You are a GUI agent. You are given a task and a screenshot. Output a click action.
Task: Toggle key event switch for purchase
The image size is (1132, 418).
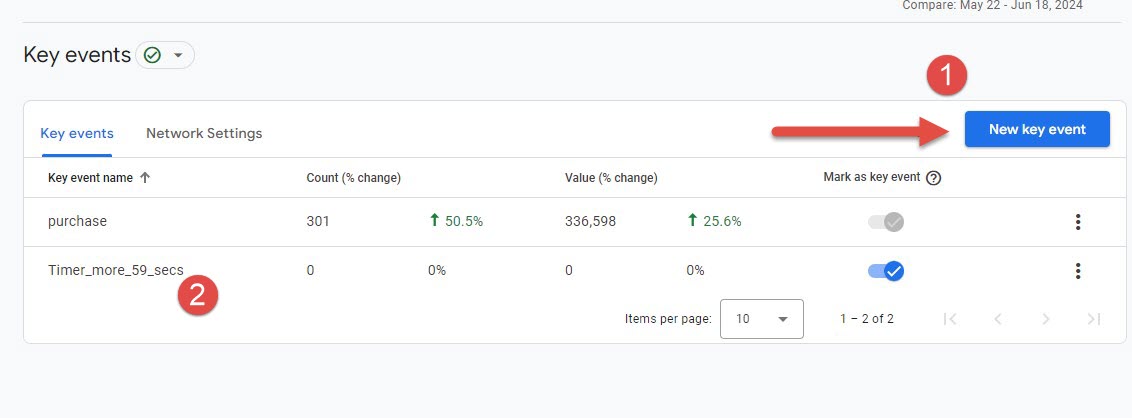886,222
